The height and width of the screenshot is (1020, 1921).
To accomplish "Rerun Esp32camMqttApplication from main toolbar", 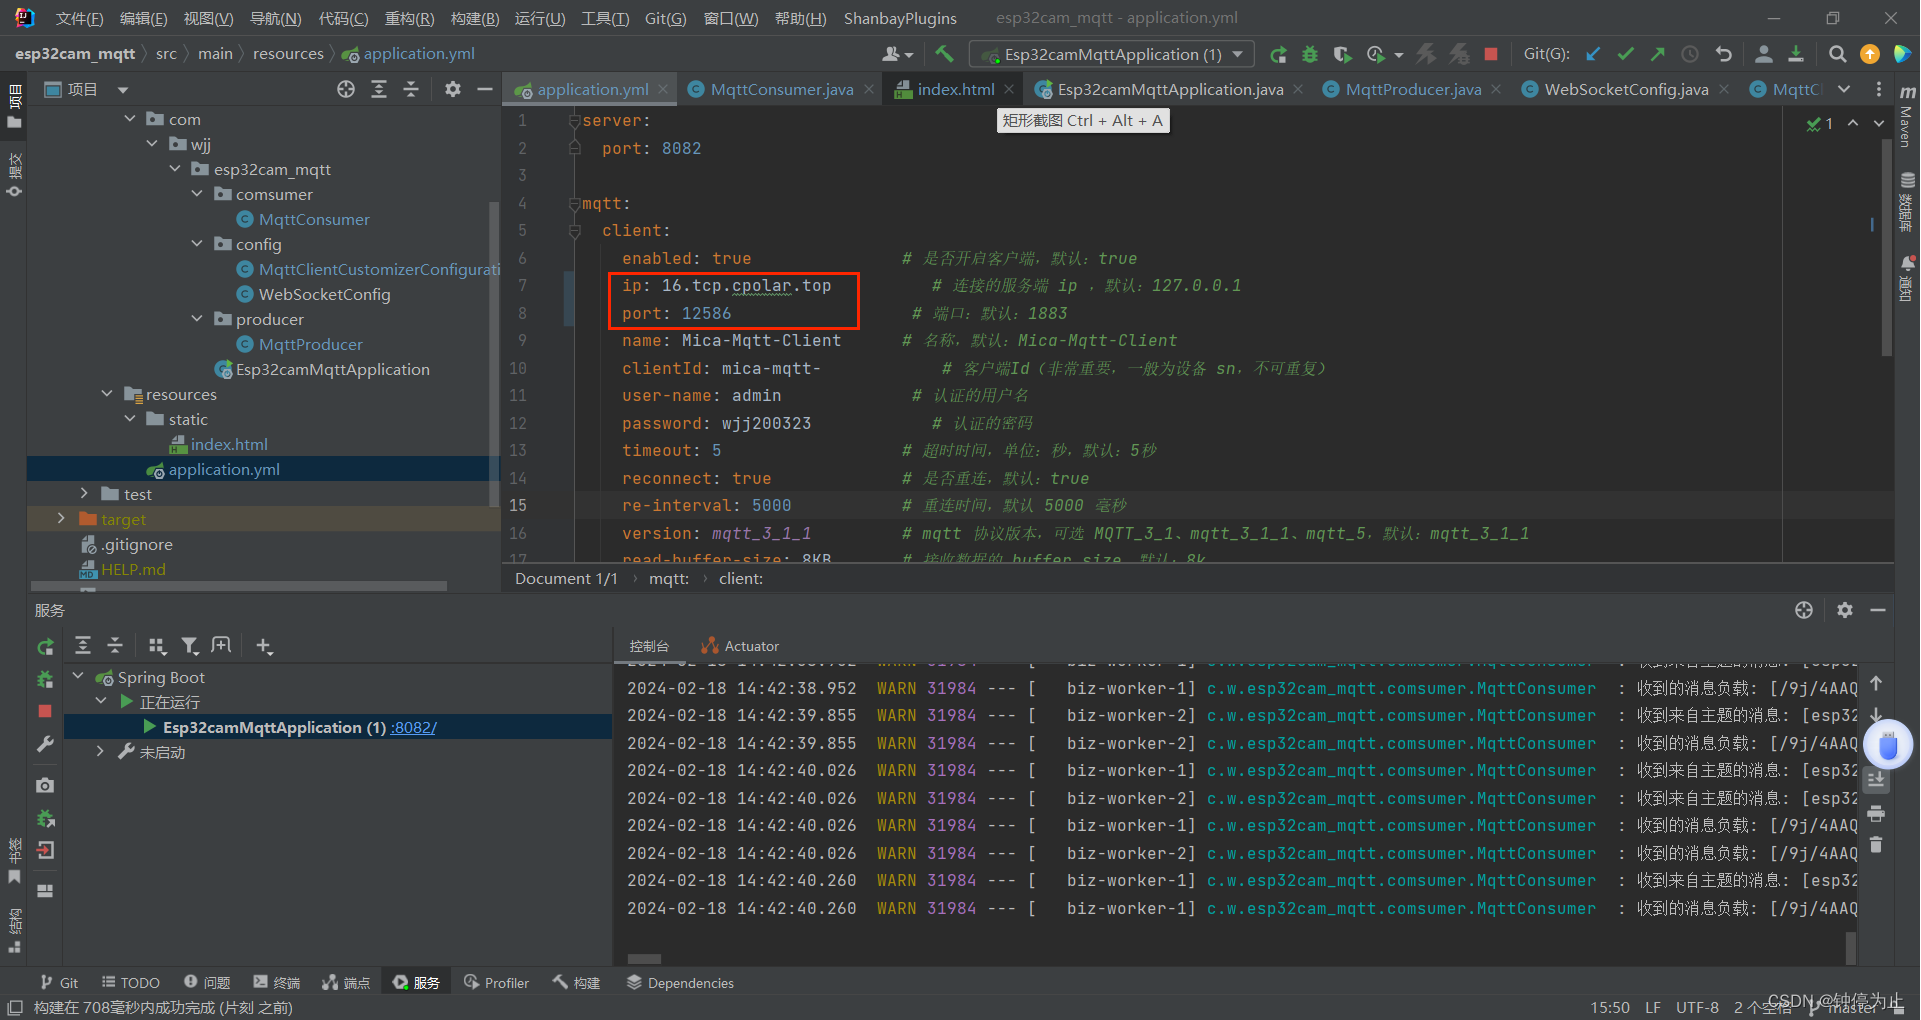I will pyautogui.click(x=1278, y=54).
